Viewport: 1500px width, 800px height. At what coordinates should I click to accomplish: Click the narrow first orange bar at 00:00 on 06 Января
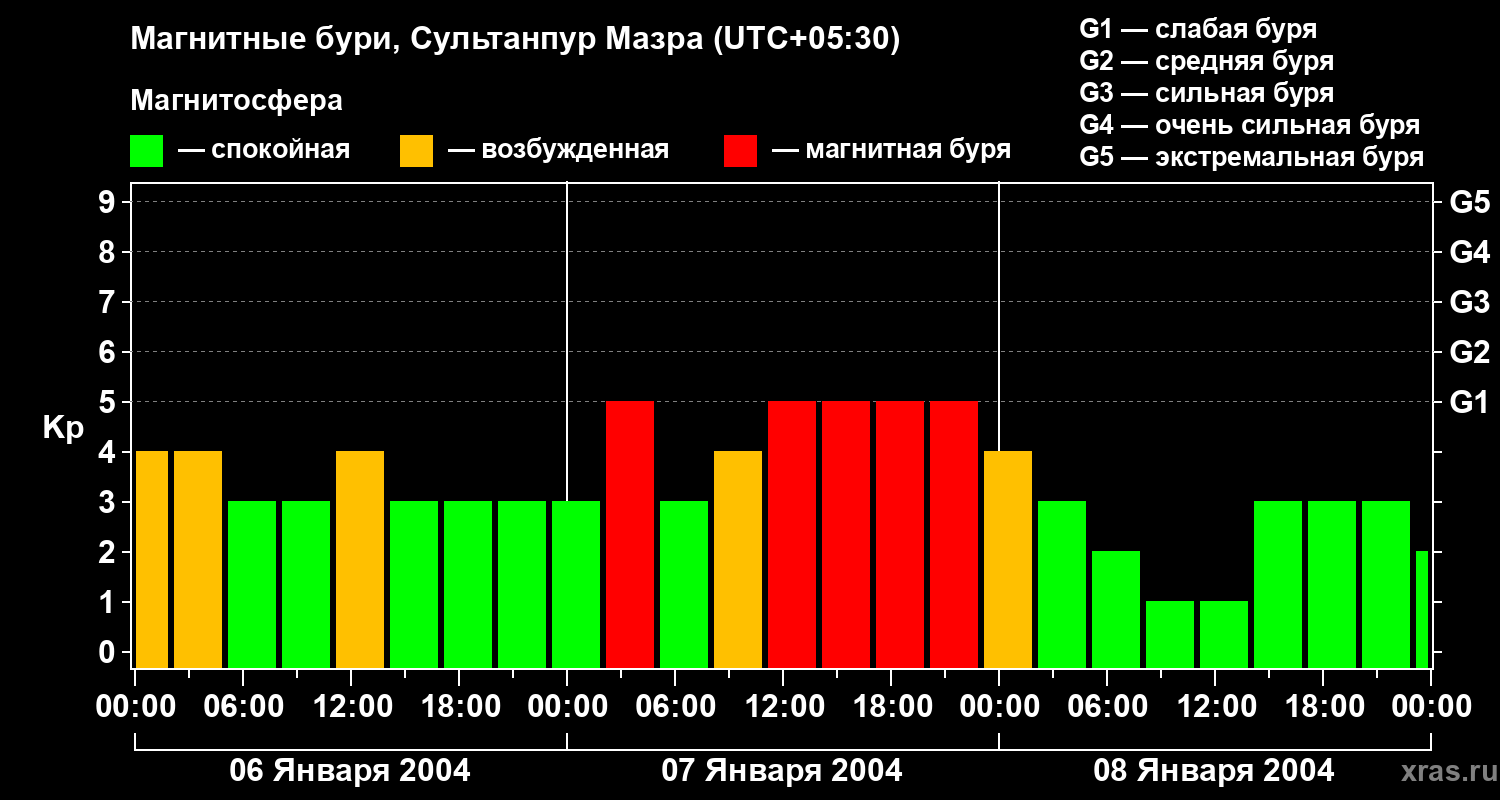[152, 560]
